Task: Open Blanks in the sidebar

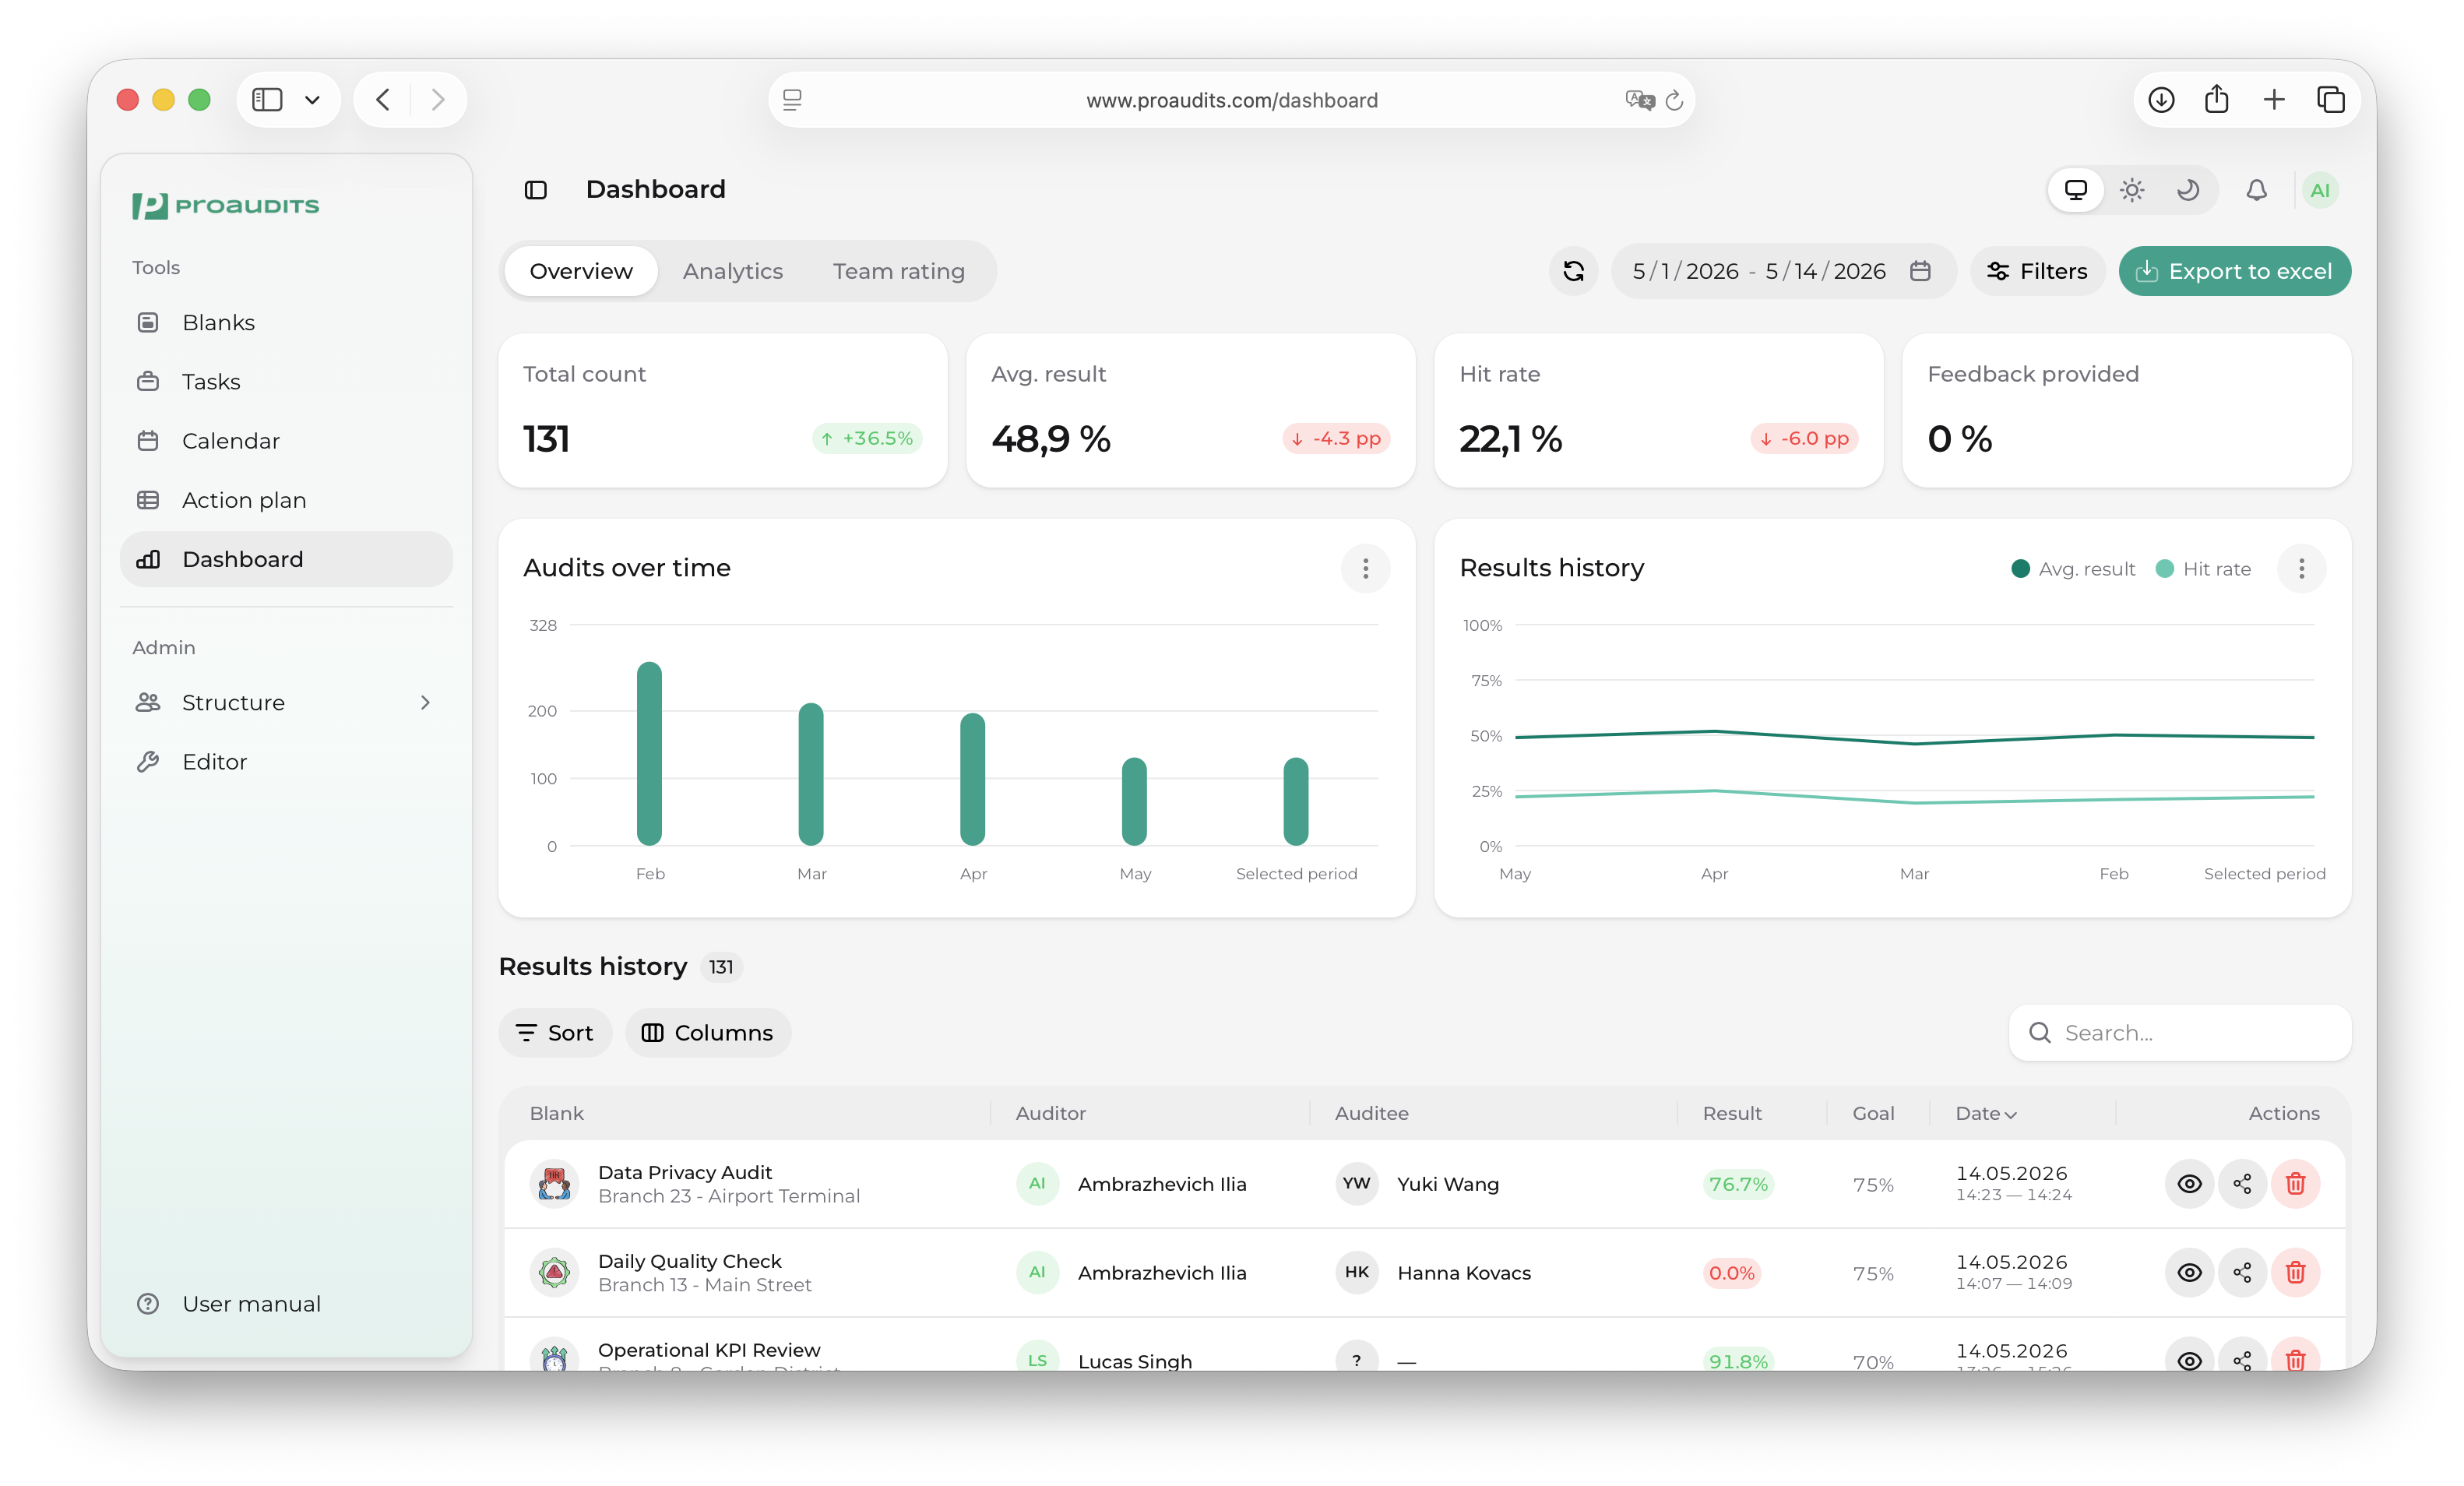Action: (286, 322)
